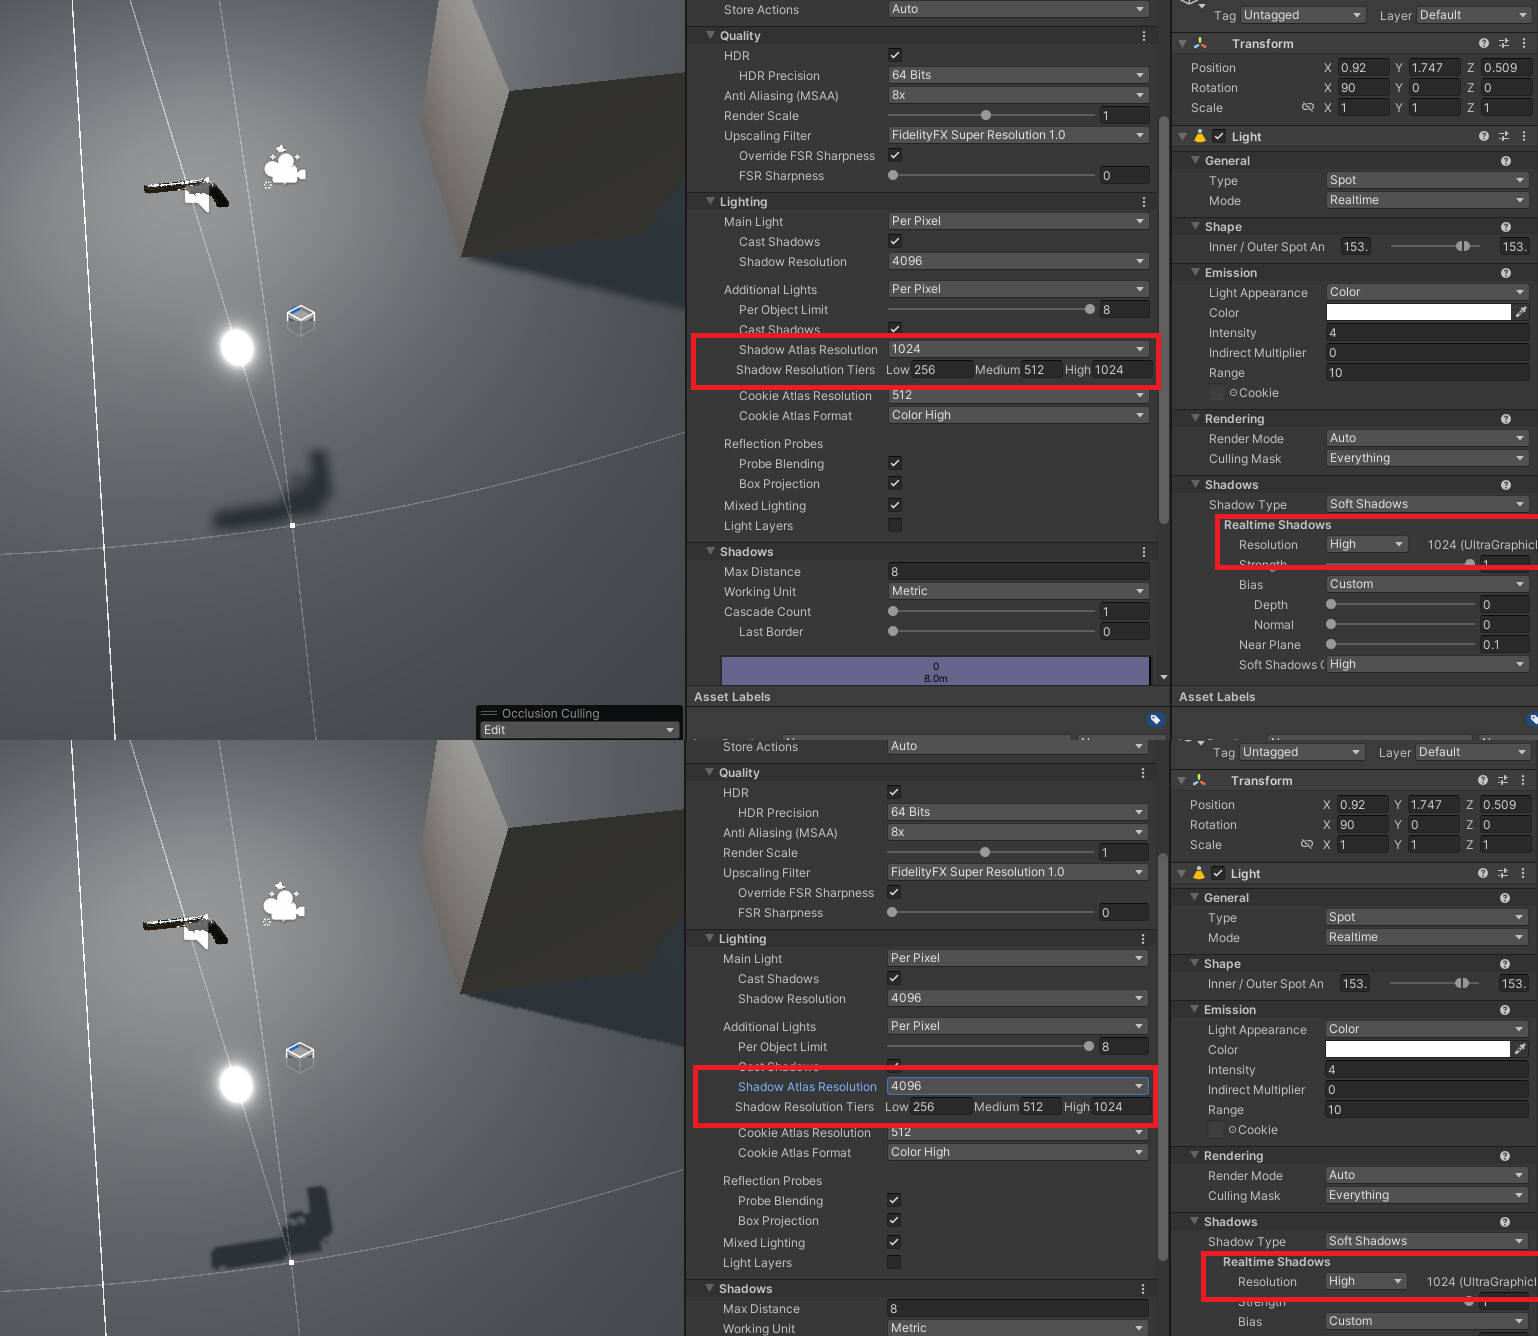The image size is (1538, 1336).
Task: Click the help icon beside the Shadows section
Action: (x=1506, y=484)
